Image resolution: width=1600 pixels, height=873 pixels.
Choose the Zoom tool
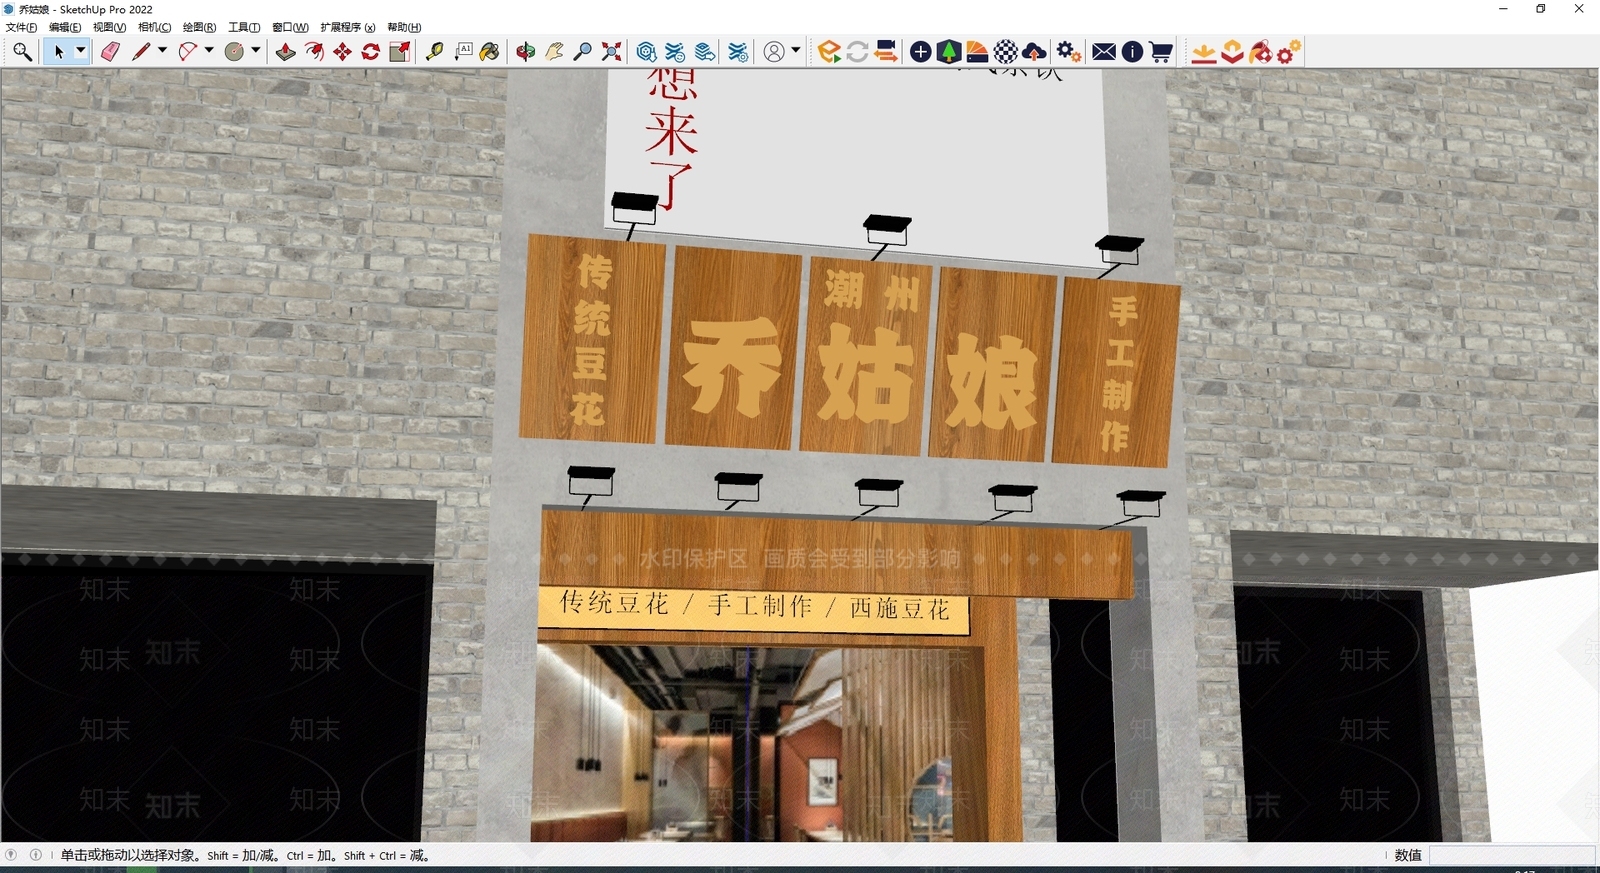[x=583, y=52]
